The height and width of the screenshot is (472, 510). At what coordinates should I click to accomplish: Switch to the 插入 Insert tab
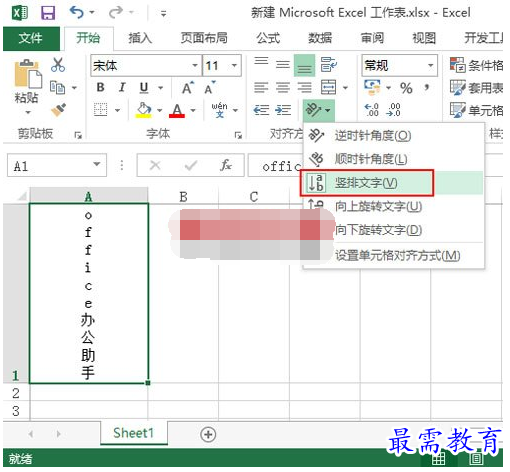click(x=140, y=38)
